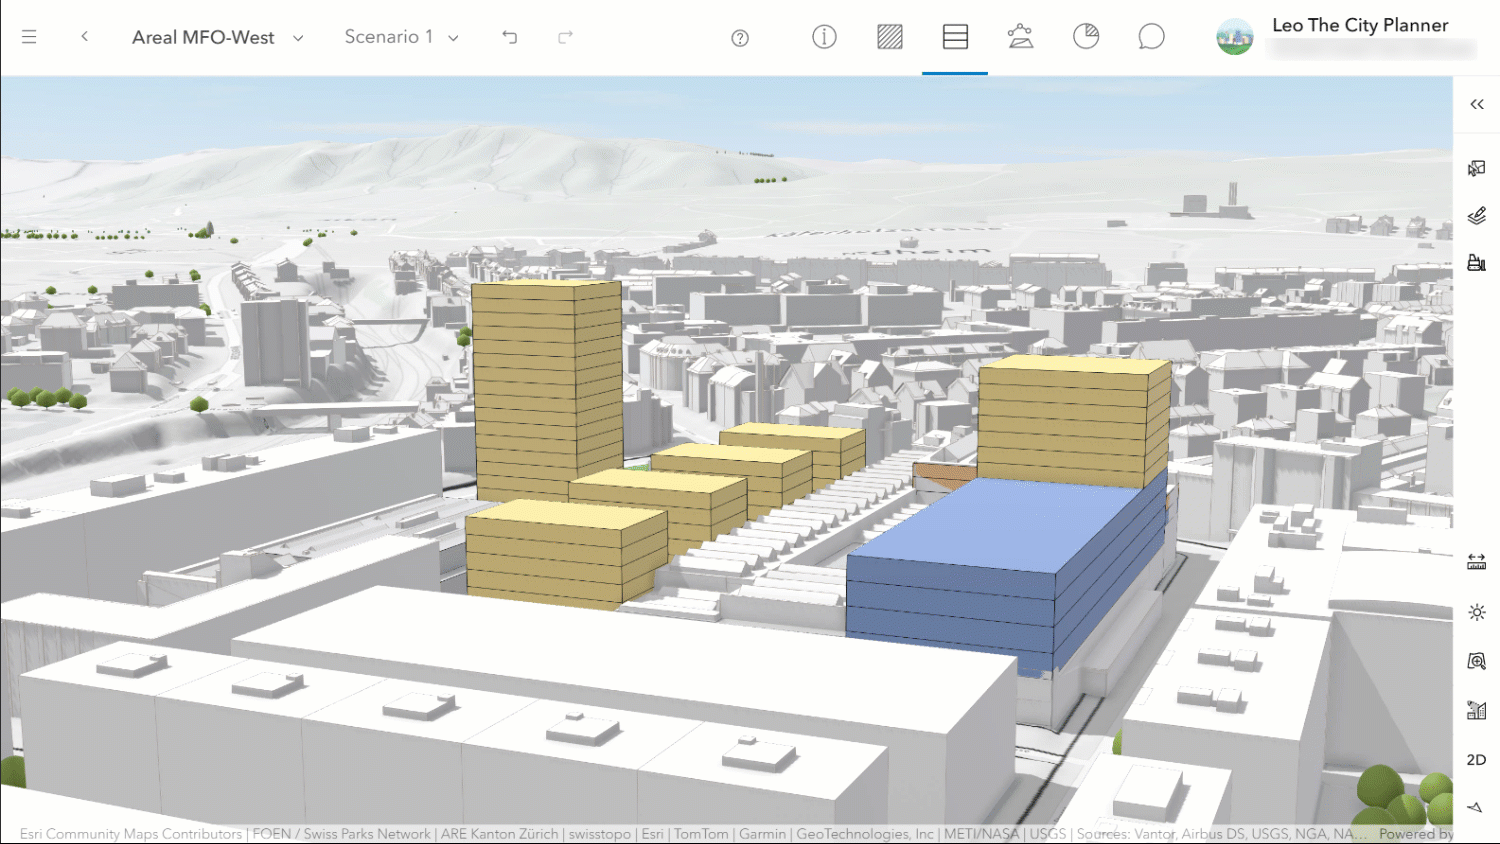Open Leo The City Planner's profile avatar
This screenshot has height=844, width=1500.
1234,36
